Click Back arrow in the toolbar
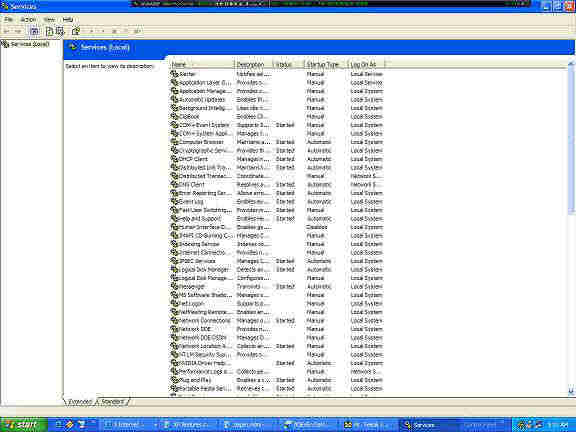This screenshot has width=576, height=432. 7,31
